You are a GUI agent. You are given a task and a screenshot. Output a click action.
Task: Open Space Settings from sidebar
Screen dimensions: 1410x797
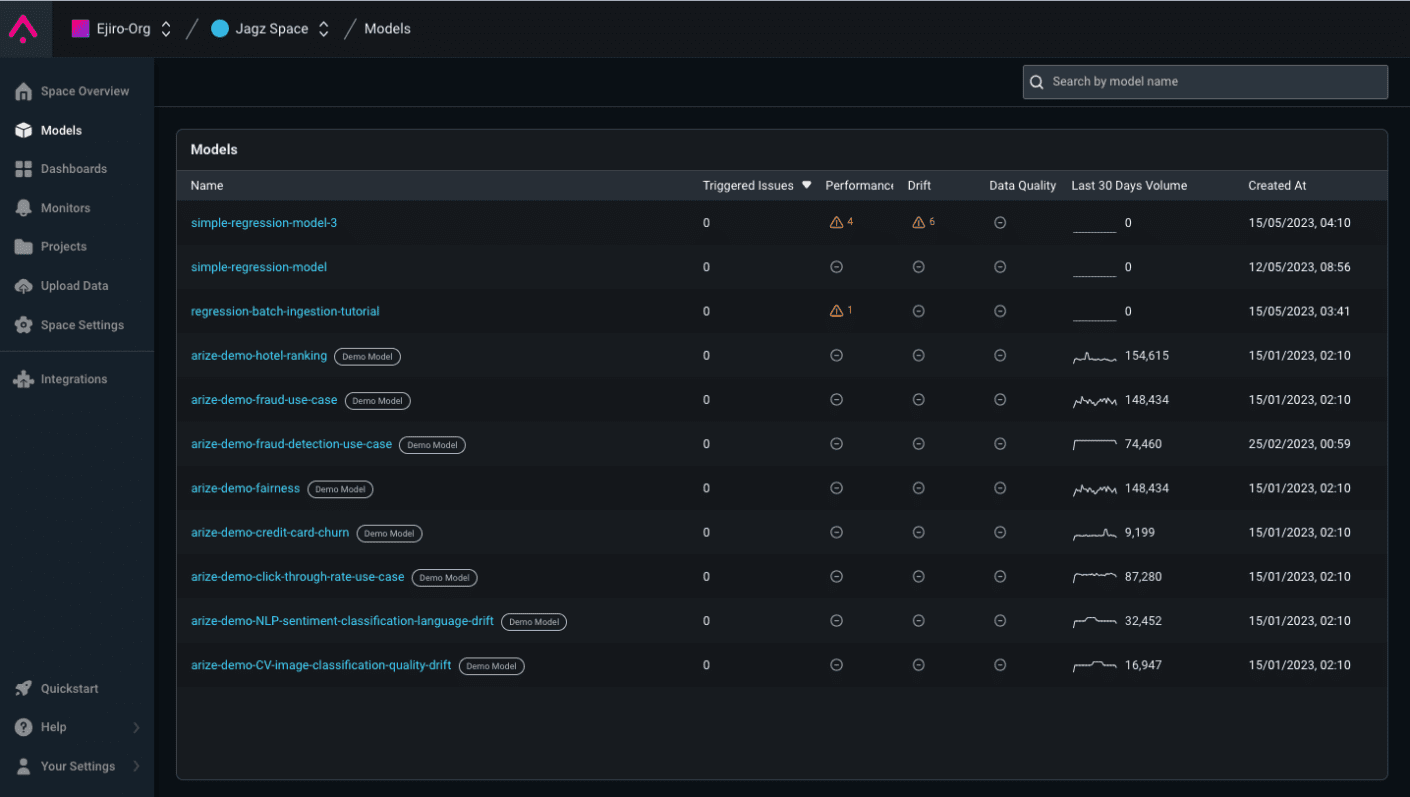click(82, 325)
